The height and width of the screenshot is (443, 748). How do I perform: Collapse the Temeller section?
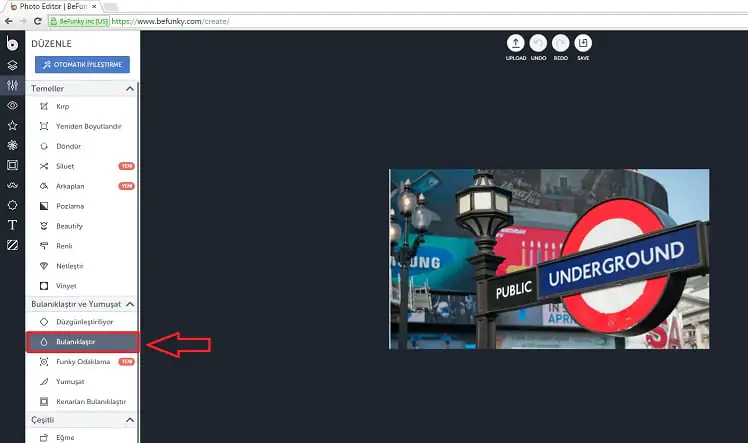point(130,89)
